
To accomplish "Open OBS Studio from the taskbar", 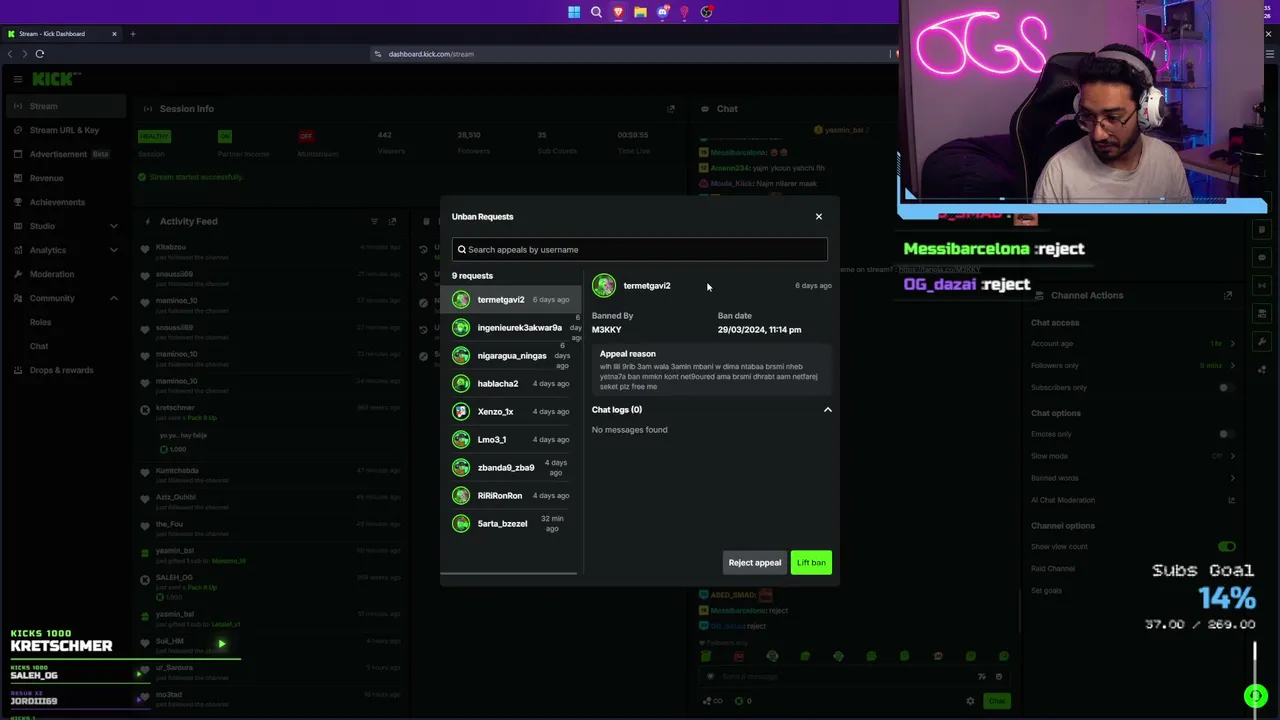I will click(706, 12).
